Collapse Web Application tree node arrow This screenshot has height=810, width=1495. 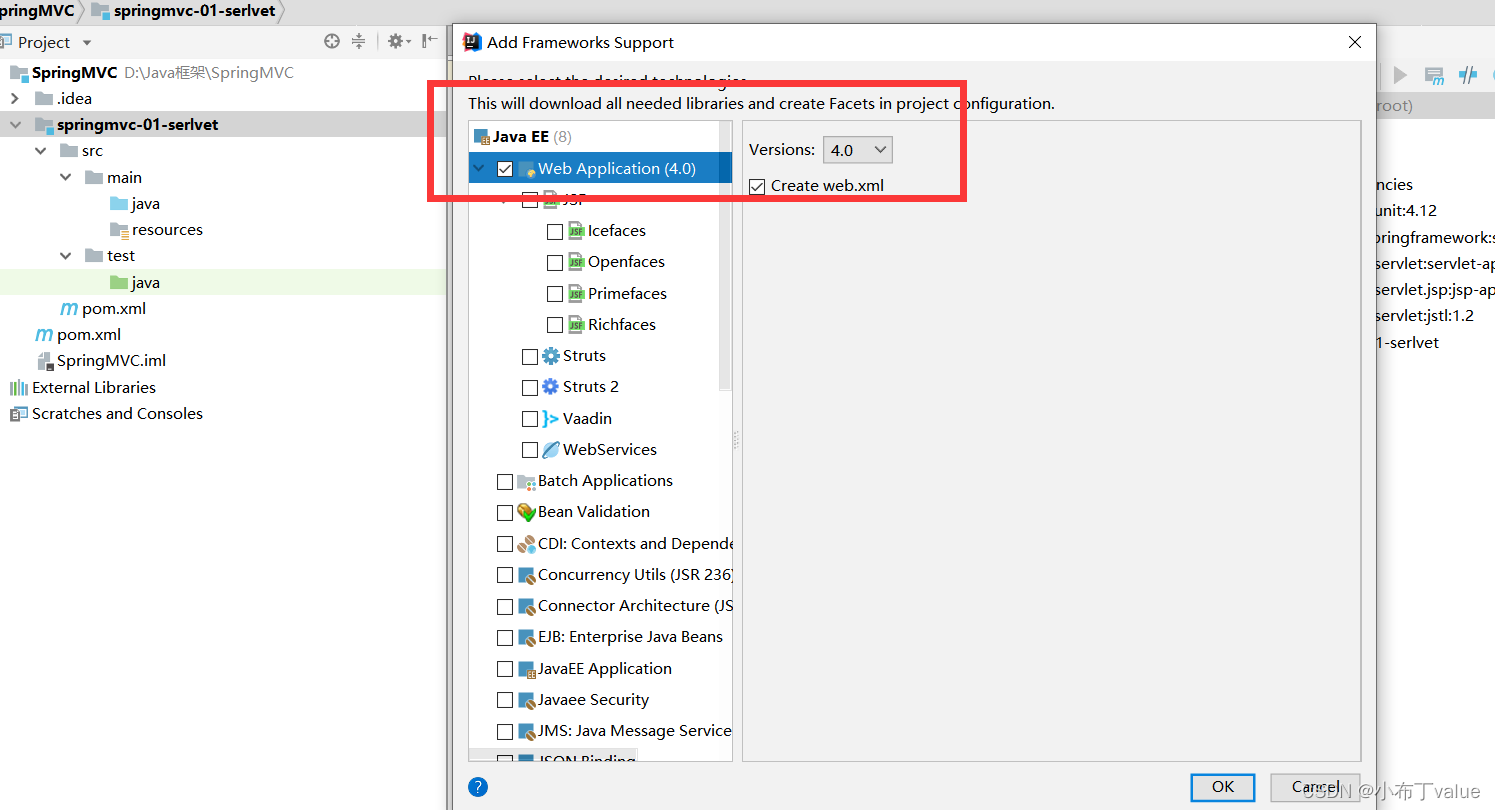[480, 169]
